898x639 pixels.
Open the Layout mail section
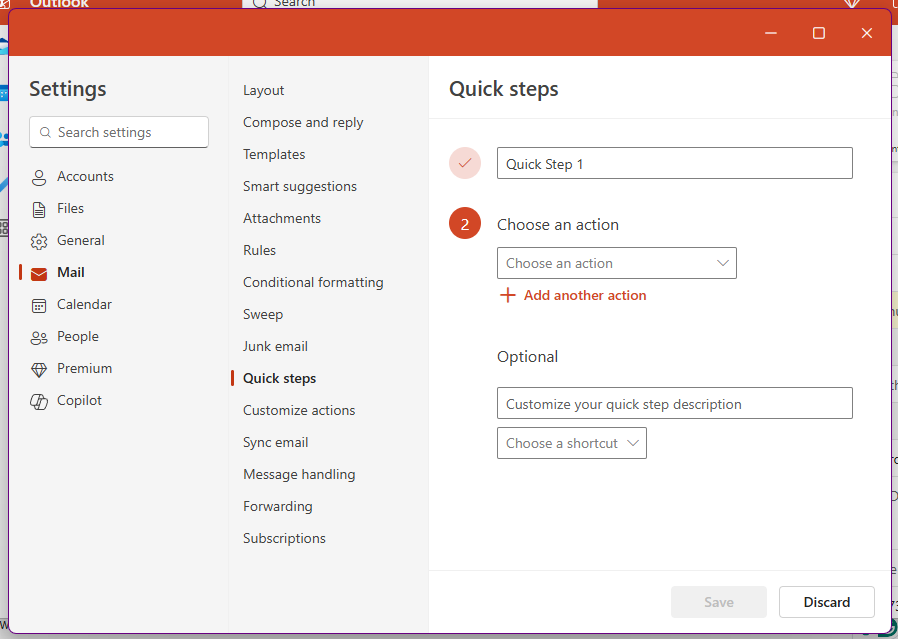click(x=263, y=90)
